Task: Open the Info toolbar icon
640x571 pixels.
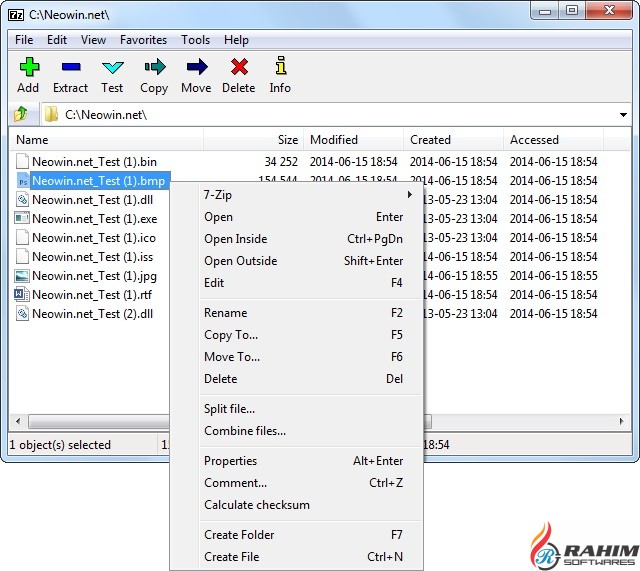Action: (280, 67)
